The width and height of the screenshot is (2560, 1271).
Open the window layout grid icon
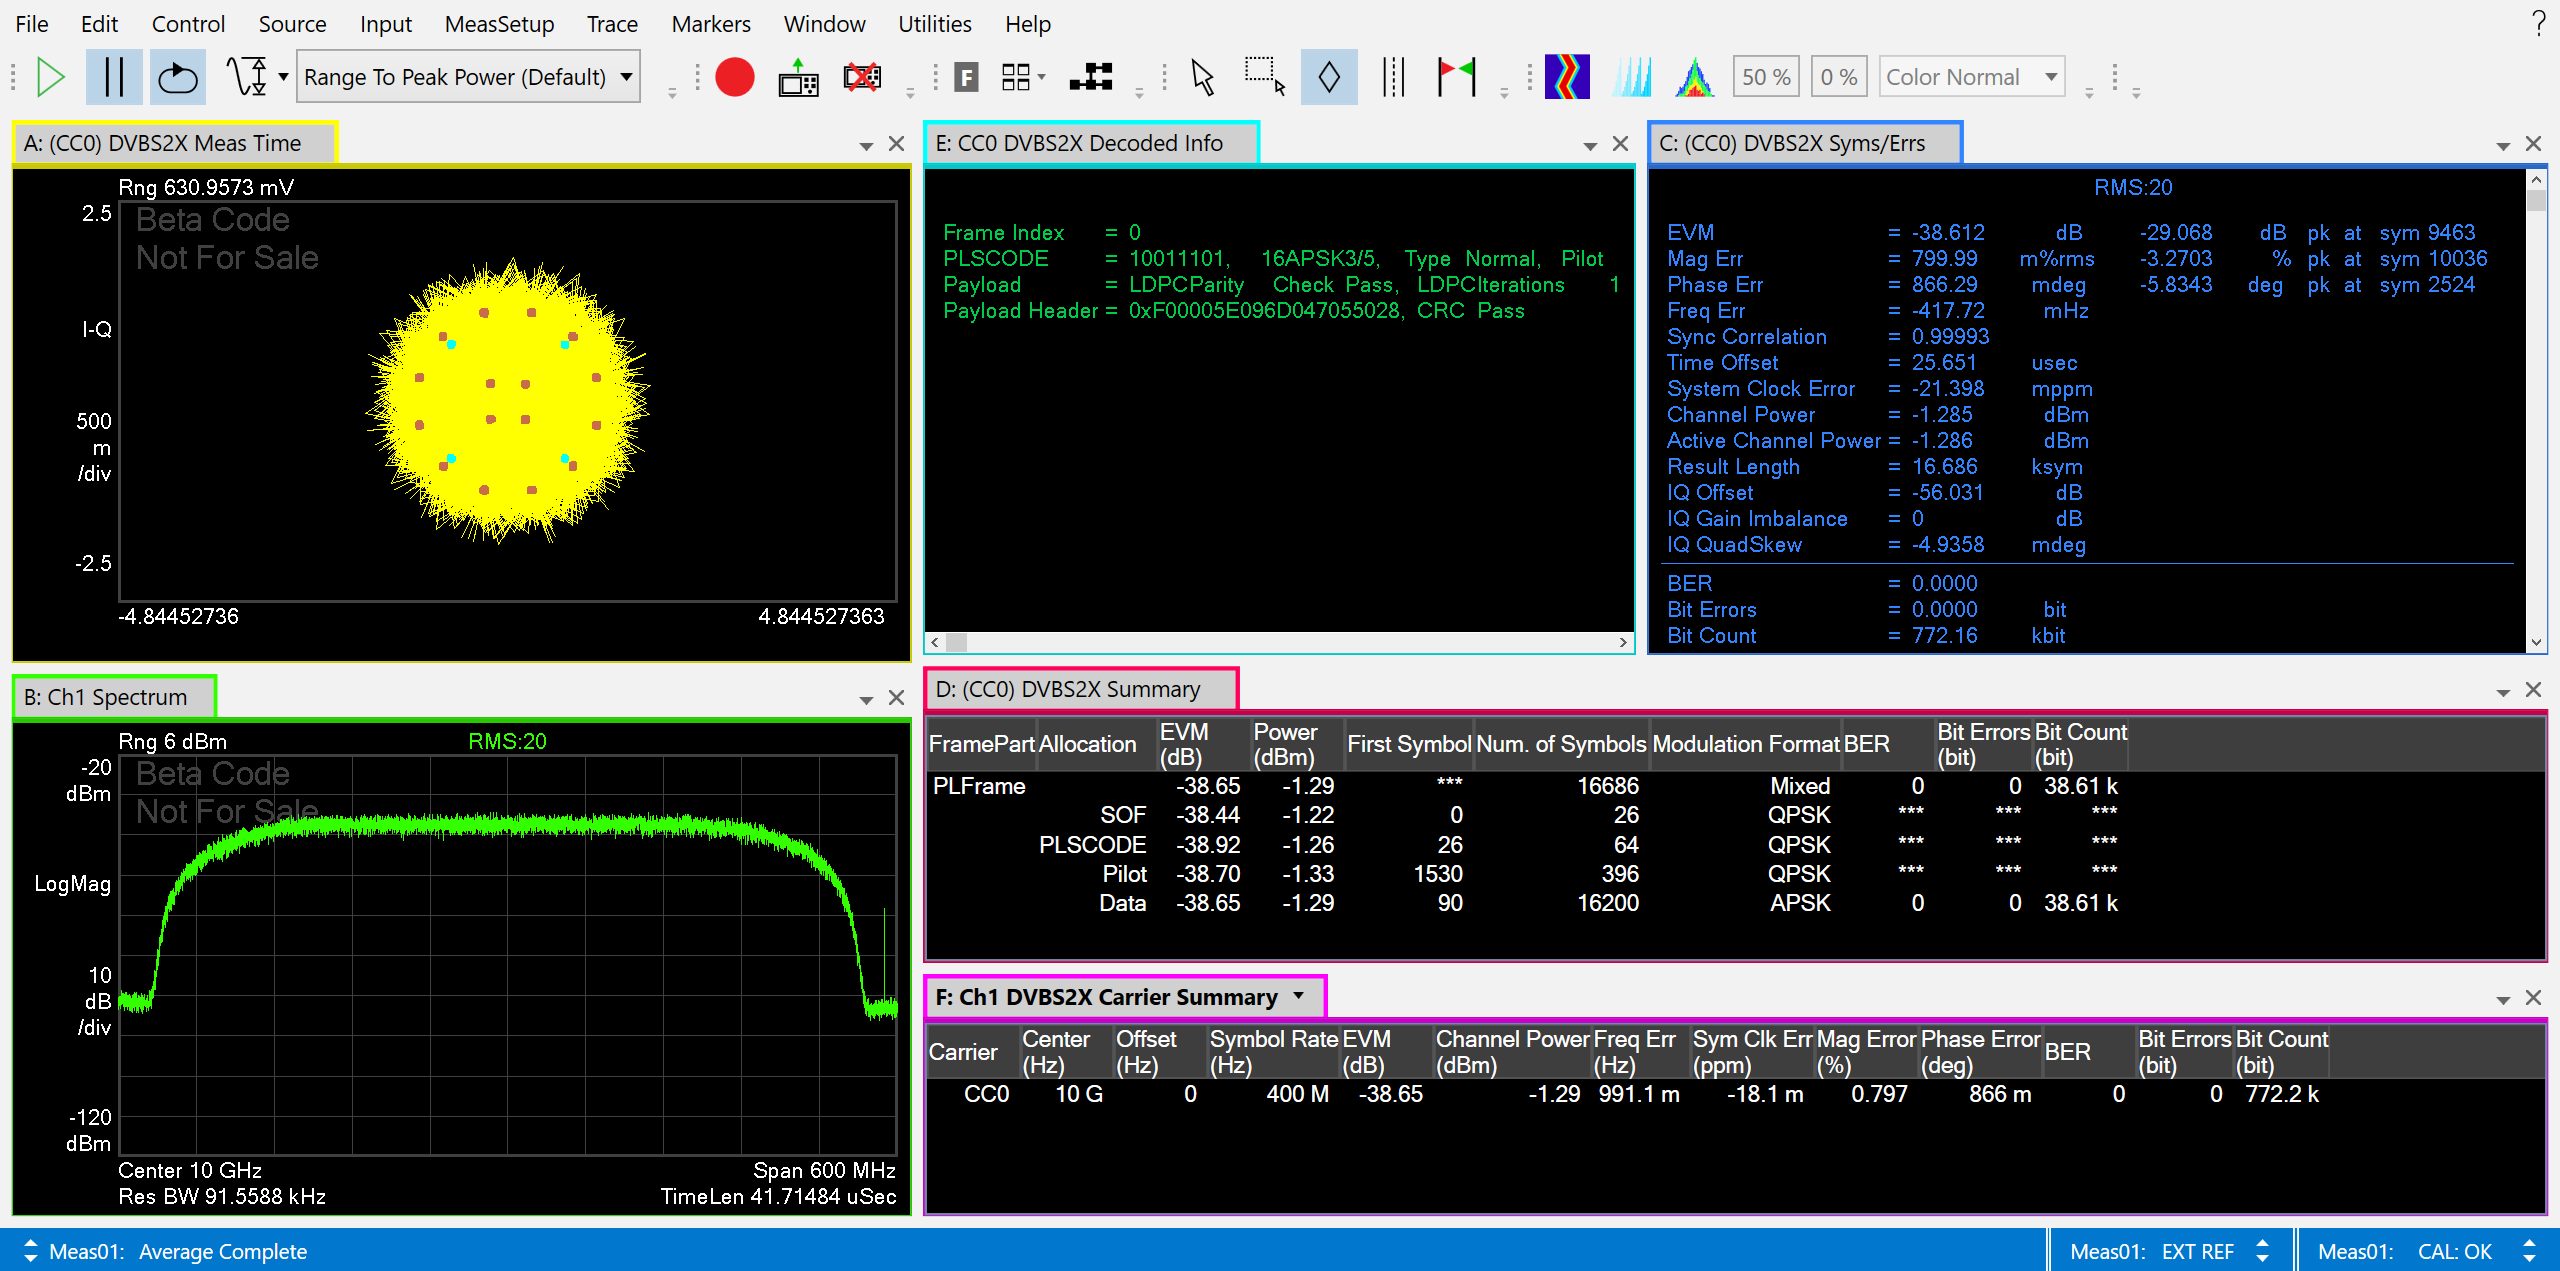click(1015, 76)
